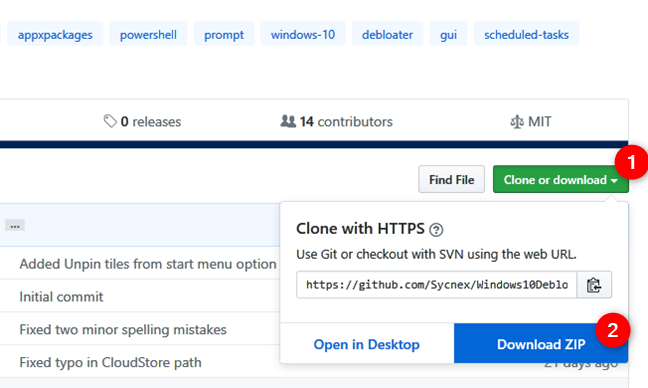Screen dimensions: 648x388
Task: Select the HTTPS clone URL field
Action: tap(436, 285)
